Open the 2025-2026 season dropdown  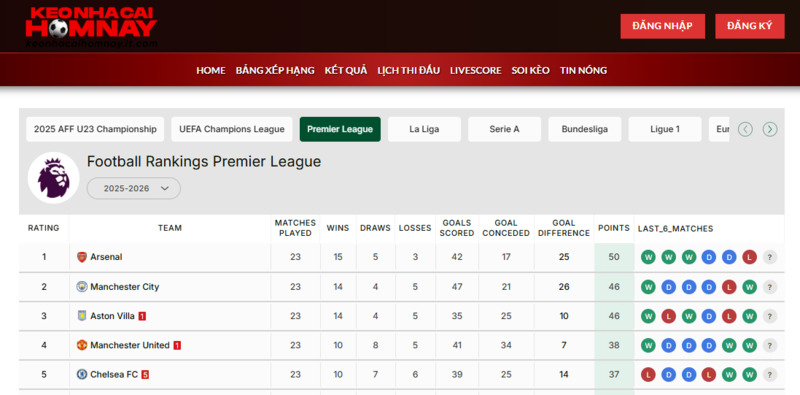[134, 188]
